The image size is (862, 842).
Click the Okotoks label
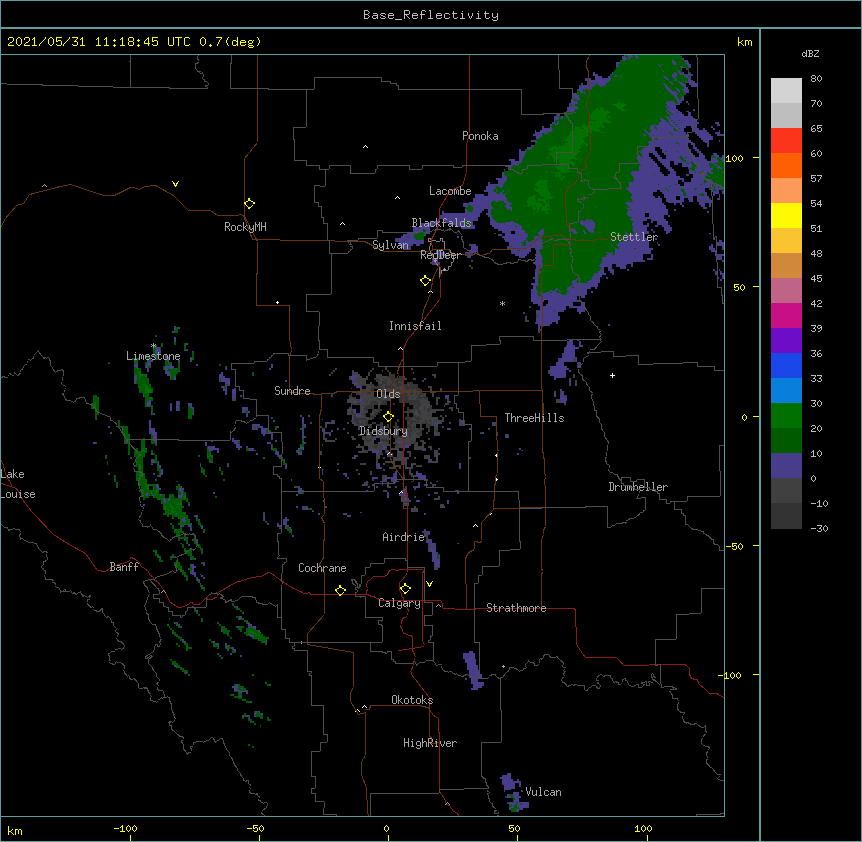412,700
